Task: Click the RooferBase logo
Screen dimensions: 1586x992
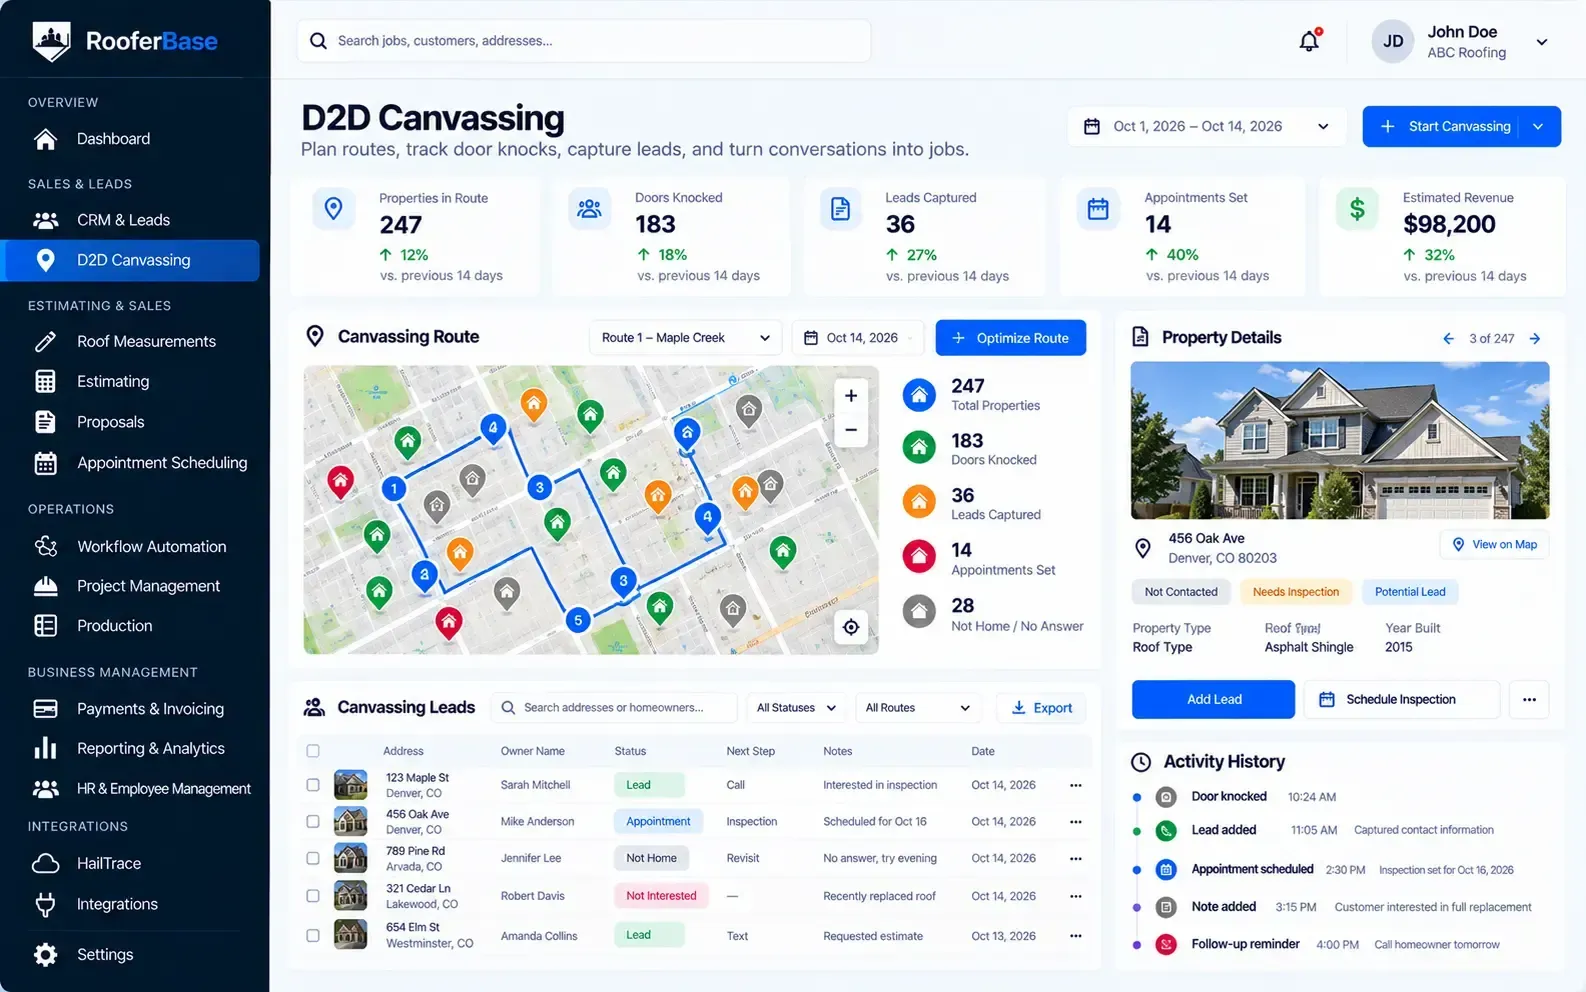Action: (x=125, y=41)
